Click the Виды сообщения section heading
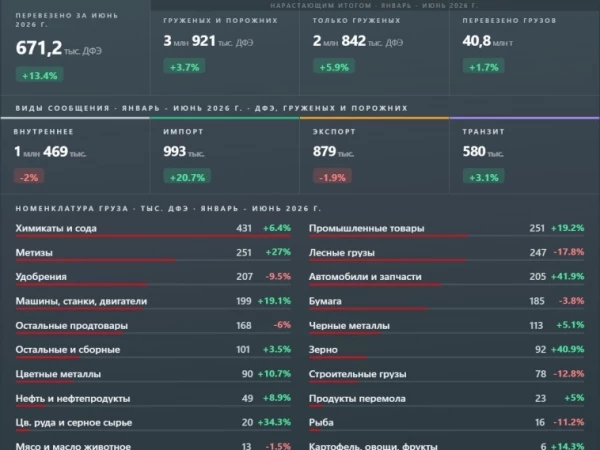 pos(212,108)
